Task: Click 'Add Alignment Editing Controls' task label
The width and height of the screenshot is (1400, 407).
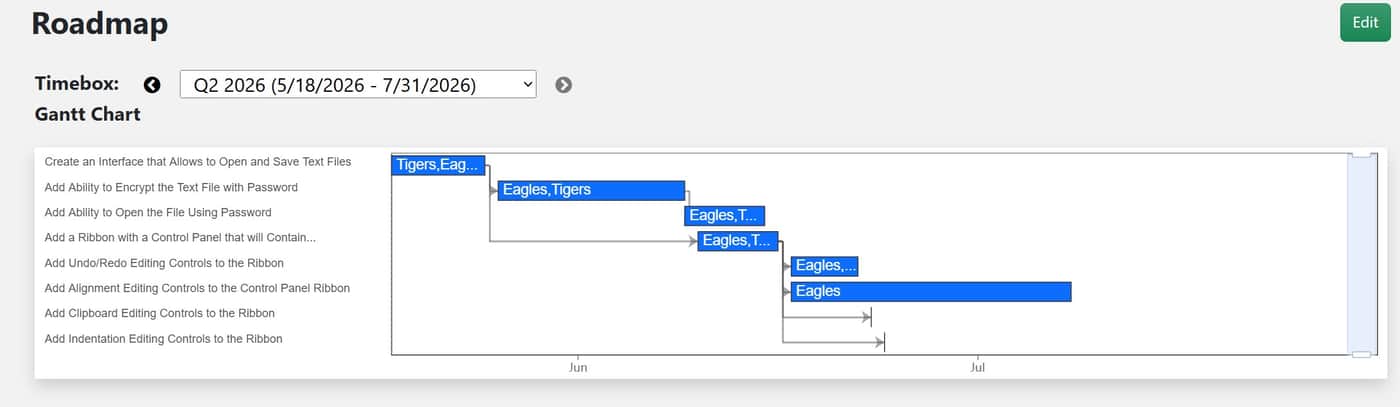Action: [198, 288]
